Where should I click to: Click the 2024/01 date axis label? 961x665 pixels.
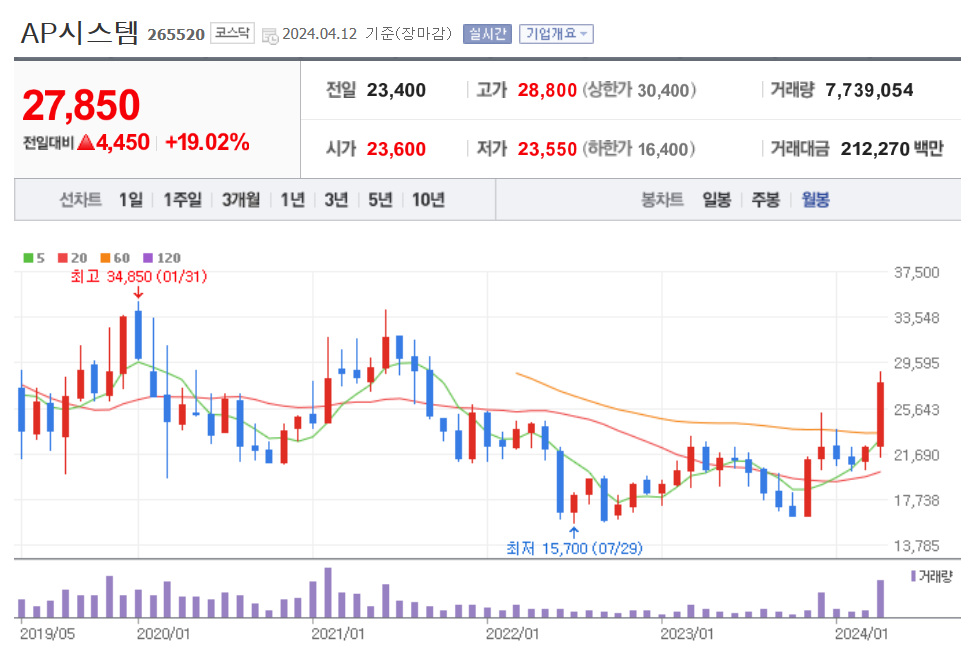tap(861, 634)
